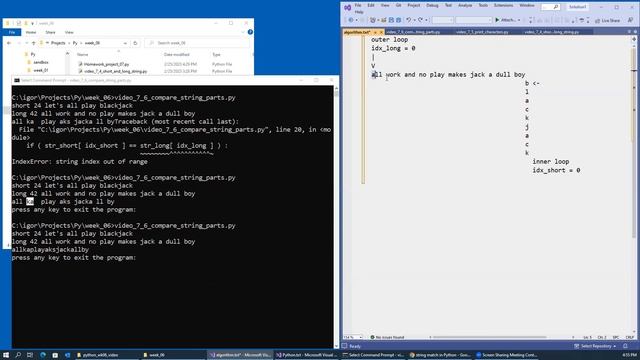The height and width of the screenshot is (360, 640).
Task: Start debugging with the Attach button
Action: pyautogui.click(x=505, y=20)
